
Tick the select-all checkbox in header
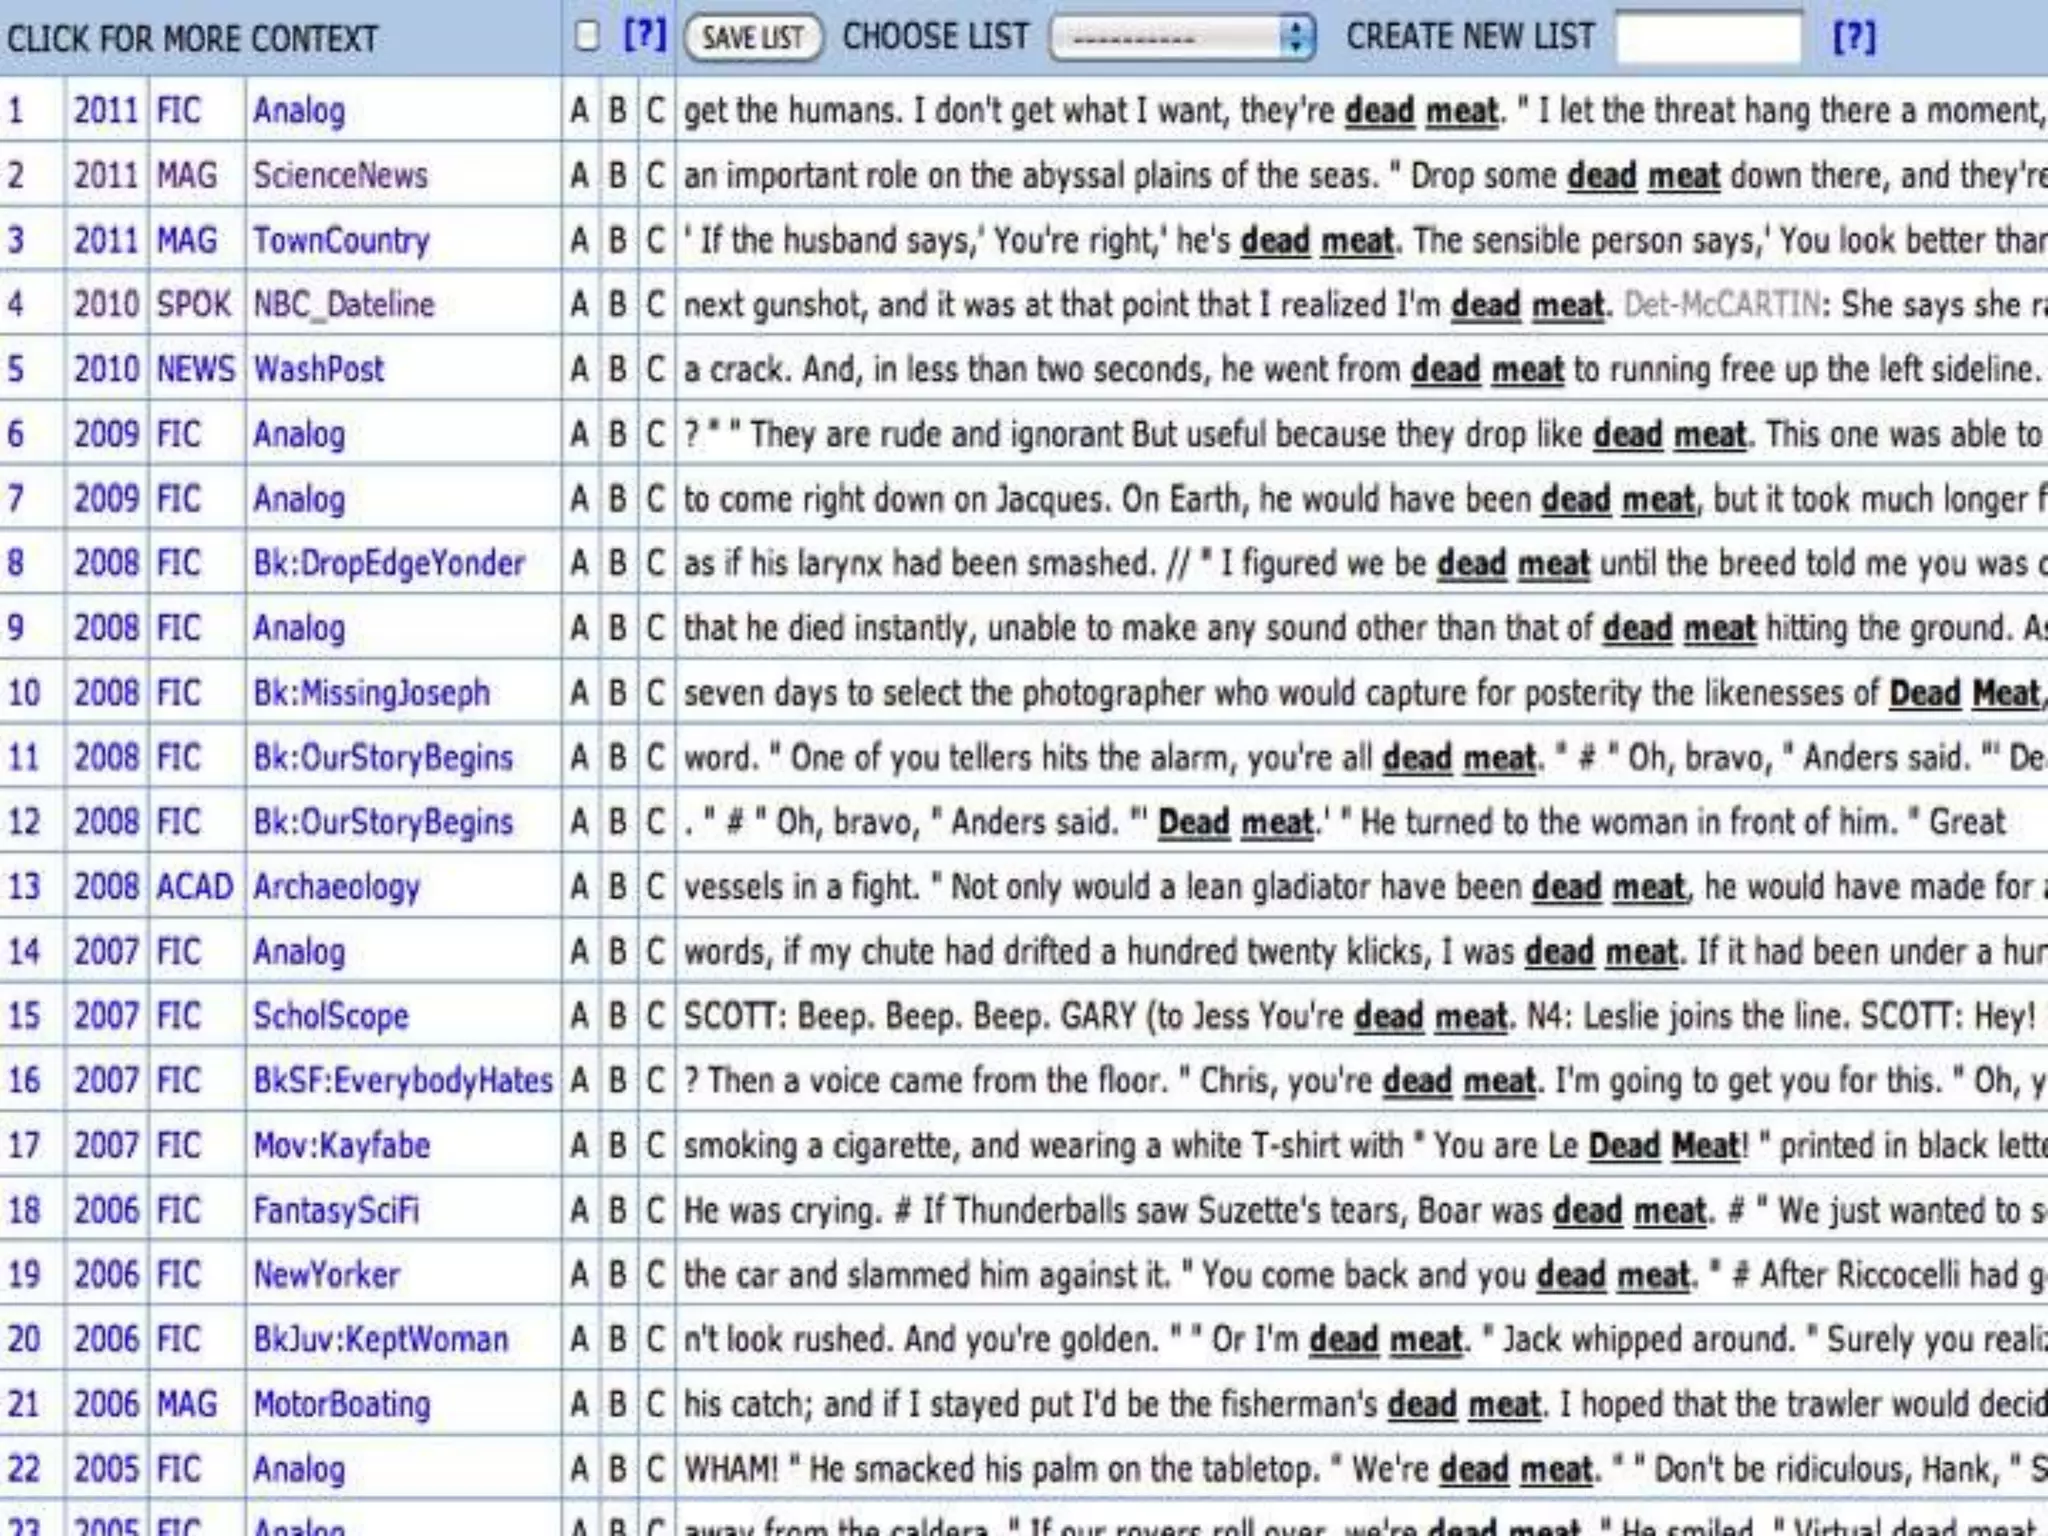587,37
